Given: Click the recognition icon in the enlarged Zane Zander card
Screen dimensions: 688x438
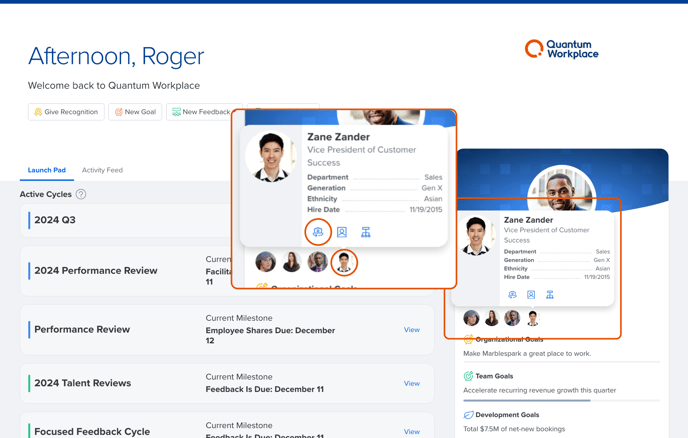Looking at the screenshot, I should 318,232.
